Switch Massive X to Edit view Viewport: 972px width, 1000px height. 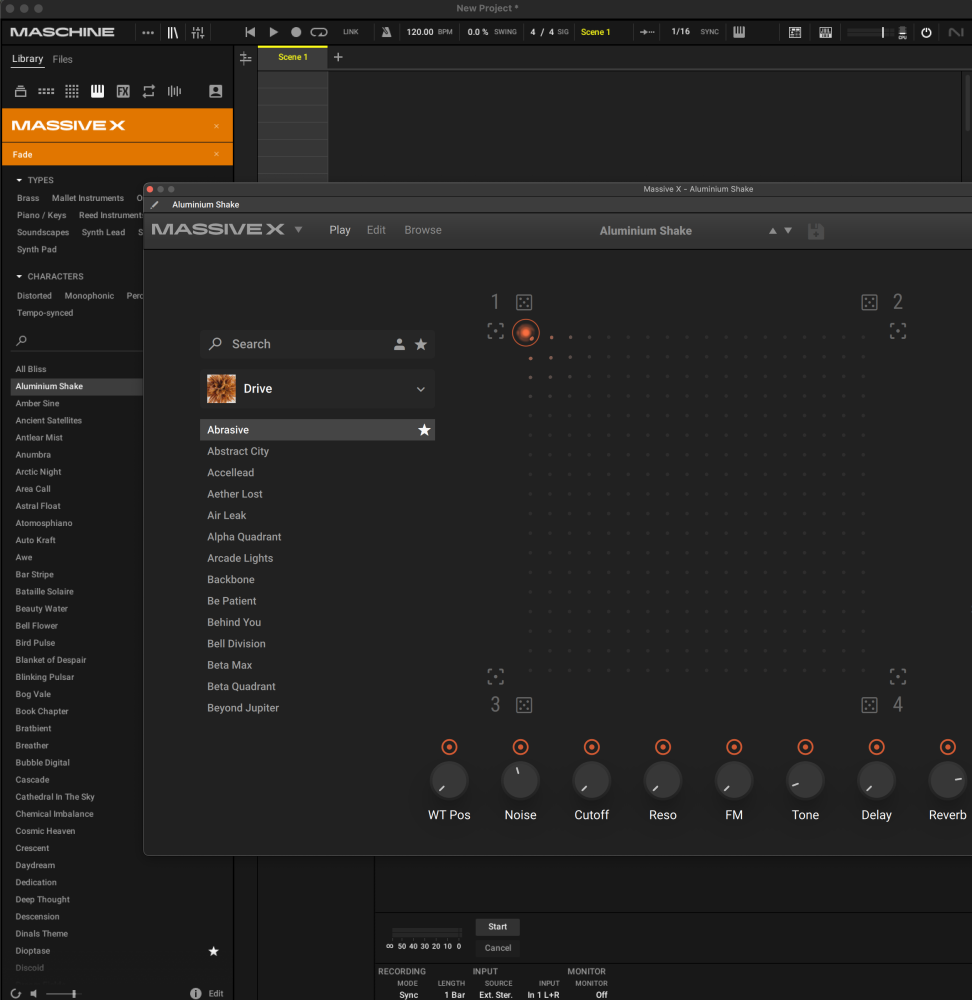(376, 230)
